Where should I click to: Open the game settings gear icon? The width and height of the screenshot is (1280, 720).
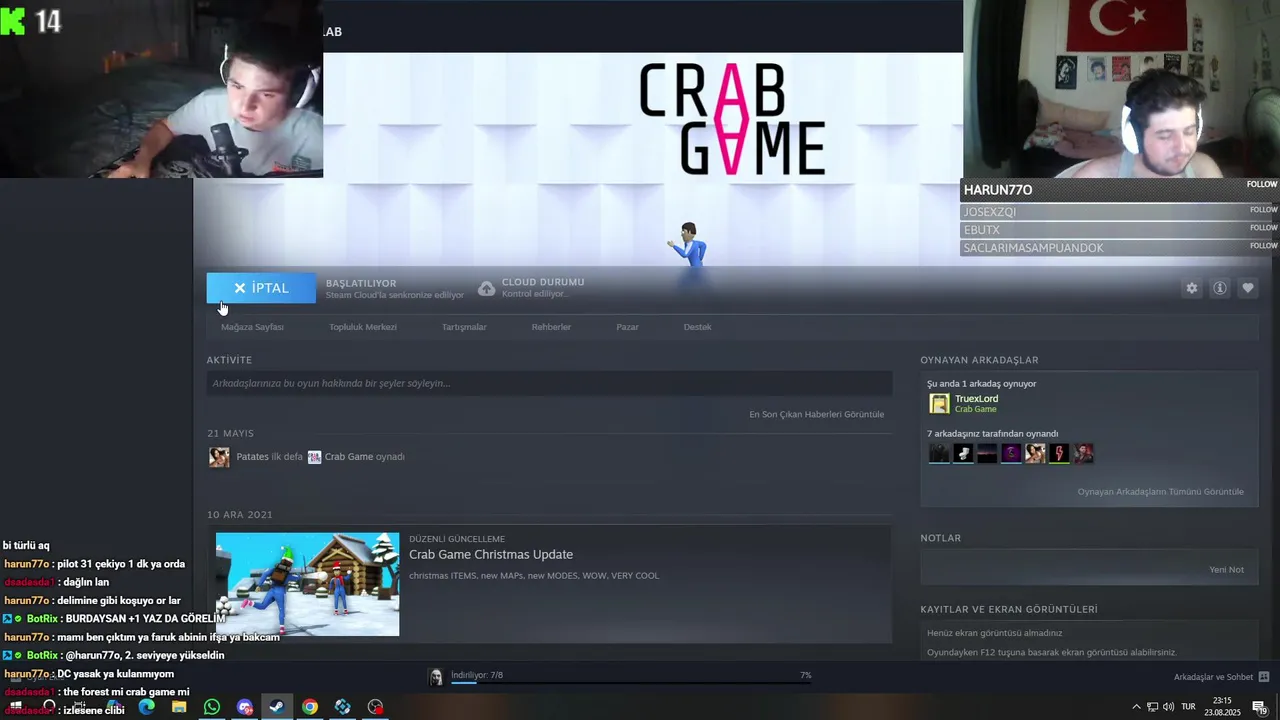(1191, 288)
